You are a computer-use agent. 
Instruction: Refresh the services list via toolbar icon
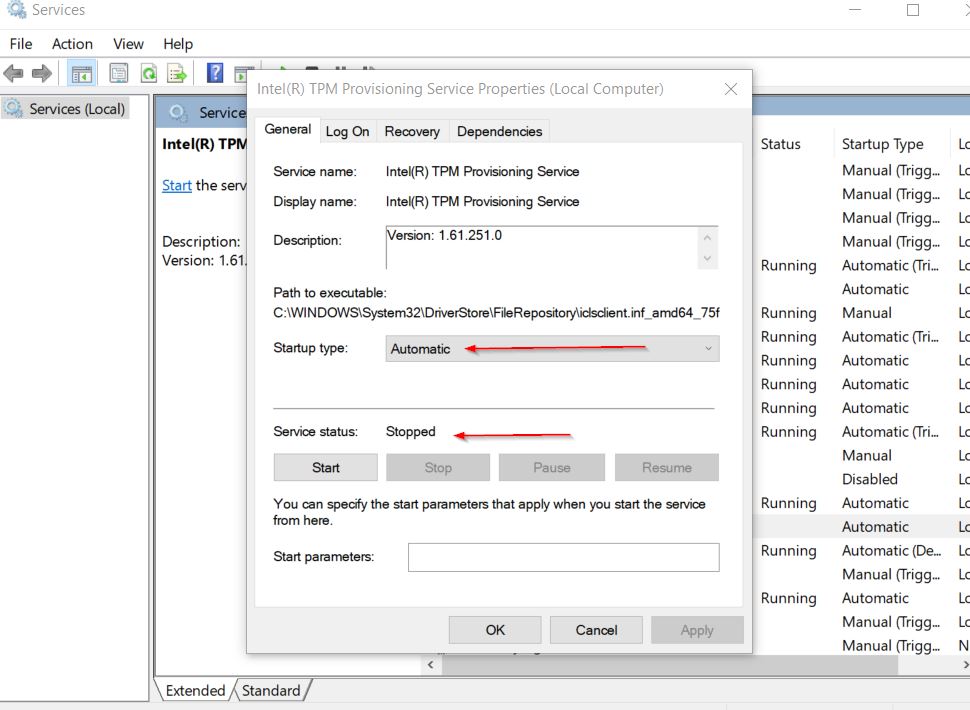pos(148,74)
